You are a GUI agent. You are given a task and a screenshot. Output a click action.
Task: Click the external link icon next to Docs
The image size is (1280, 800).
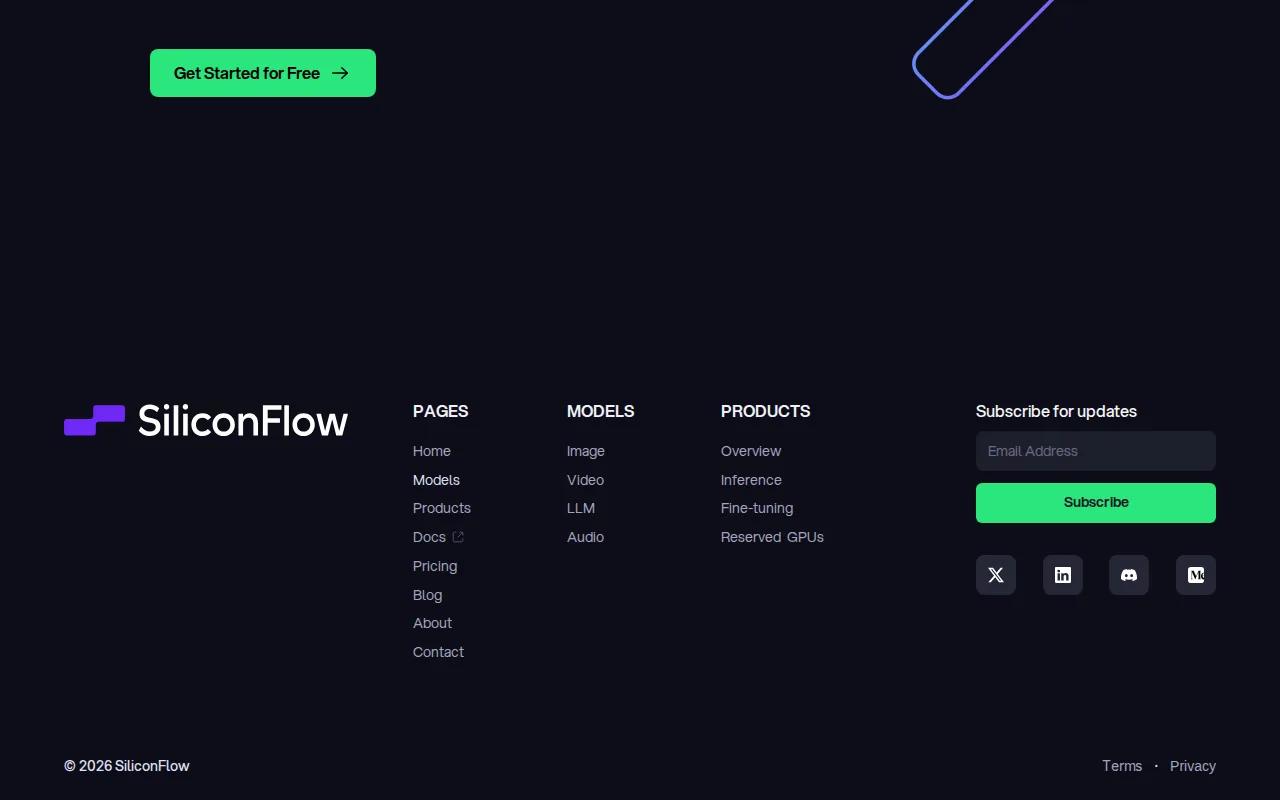pos(458,537)
